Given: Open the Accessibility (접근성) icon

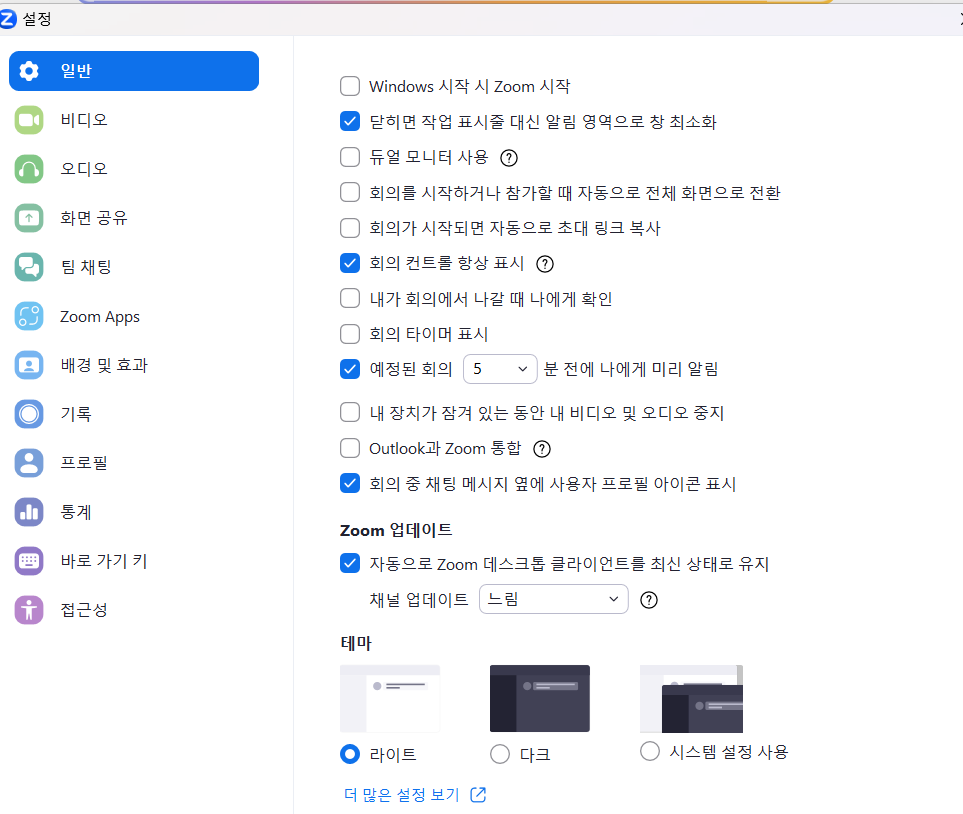Looking at the screenshot, I should [29, 610].
